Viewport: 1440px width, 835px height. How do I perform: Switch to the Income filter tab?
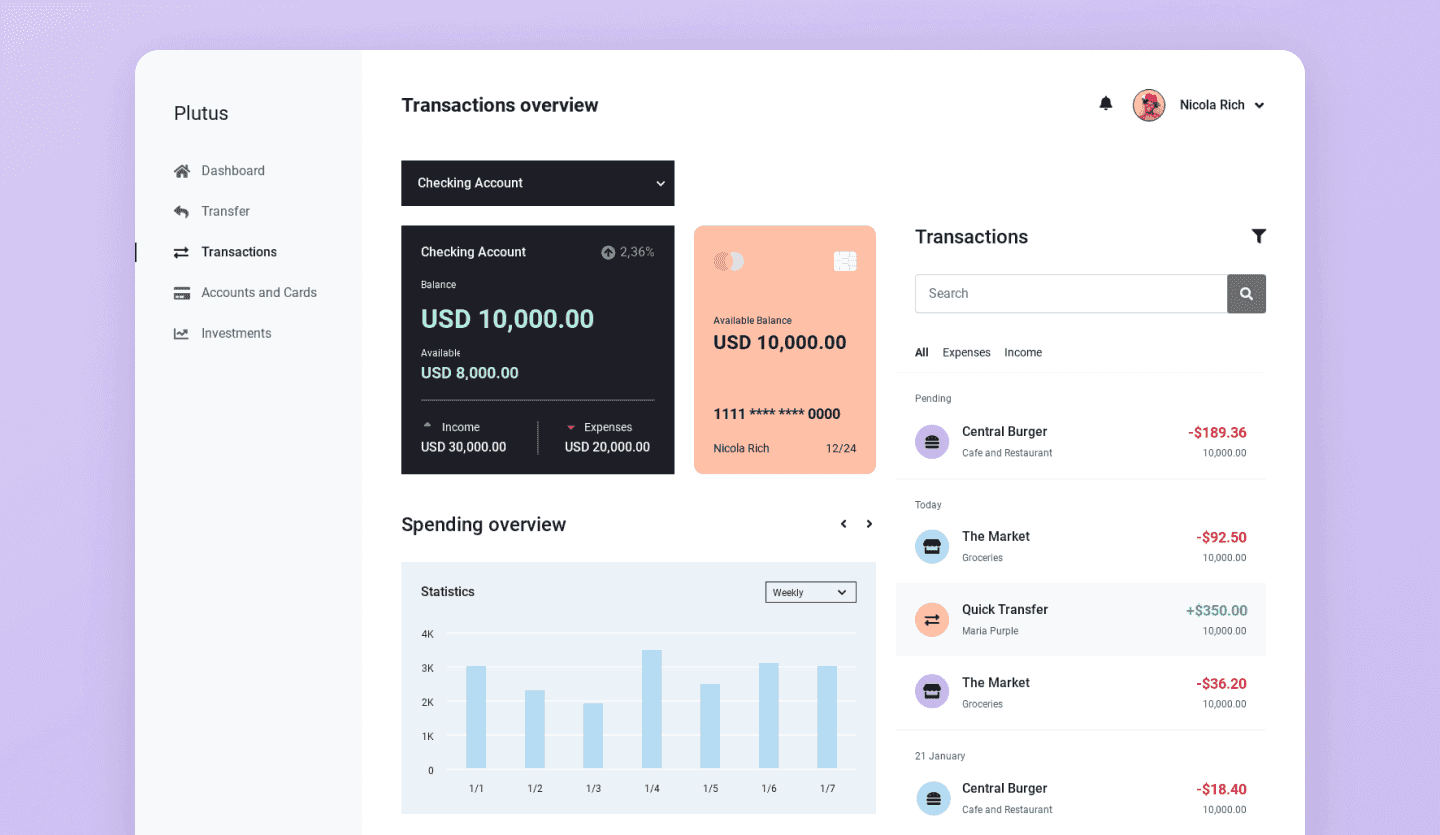(1023, 353)
